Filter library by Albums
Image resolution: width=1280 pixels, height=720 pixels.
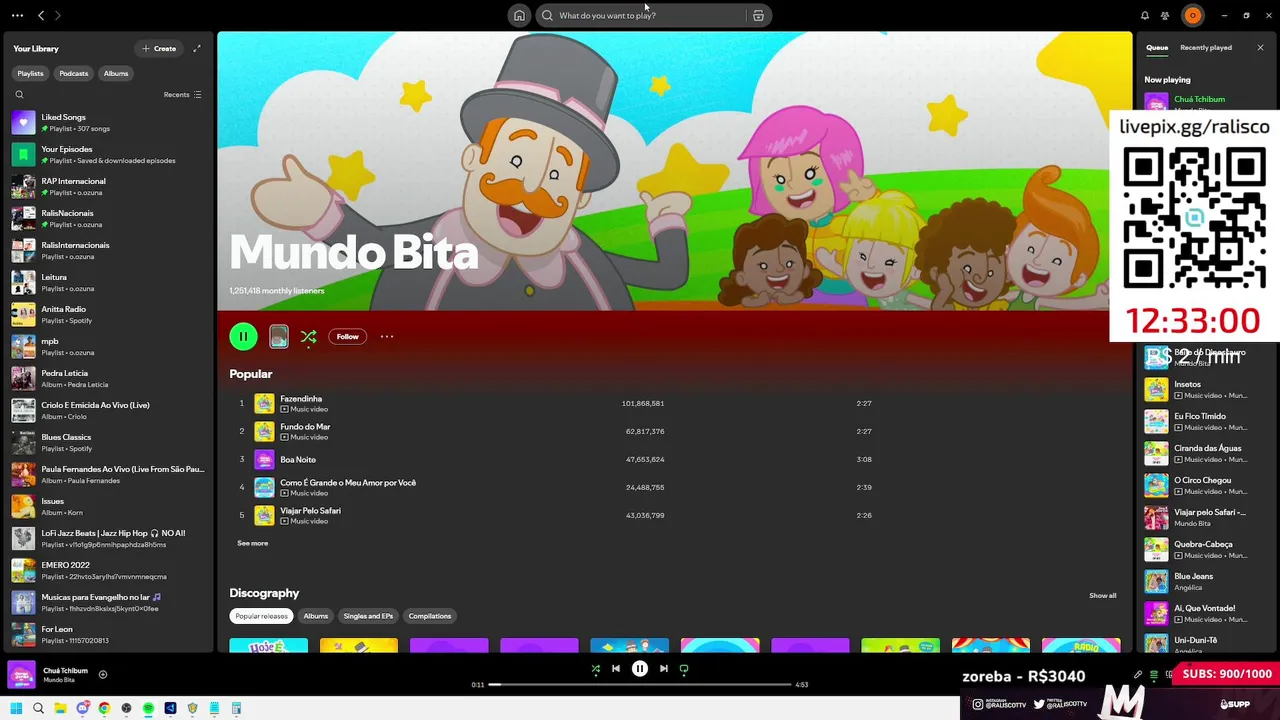click(116, 73)
